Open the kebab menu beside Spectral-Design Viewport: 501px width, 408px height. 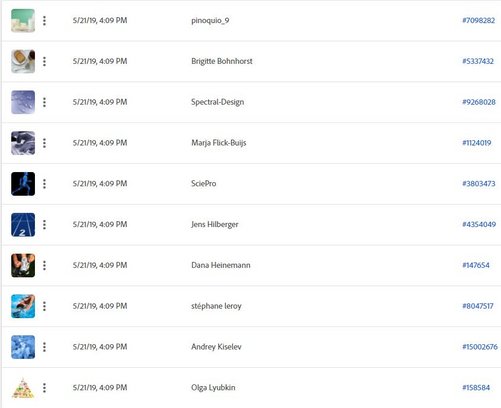point(44,102)
